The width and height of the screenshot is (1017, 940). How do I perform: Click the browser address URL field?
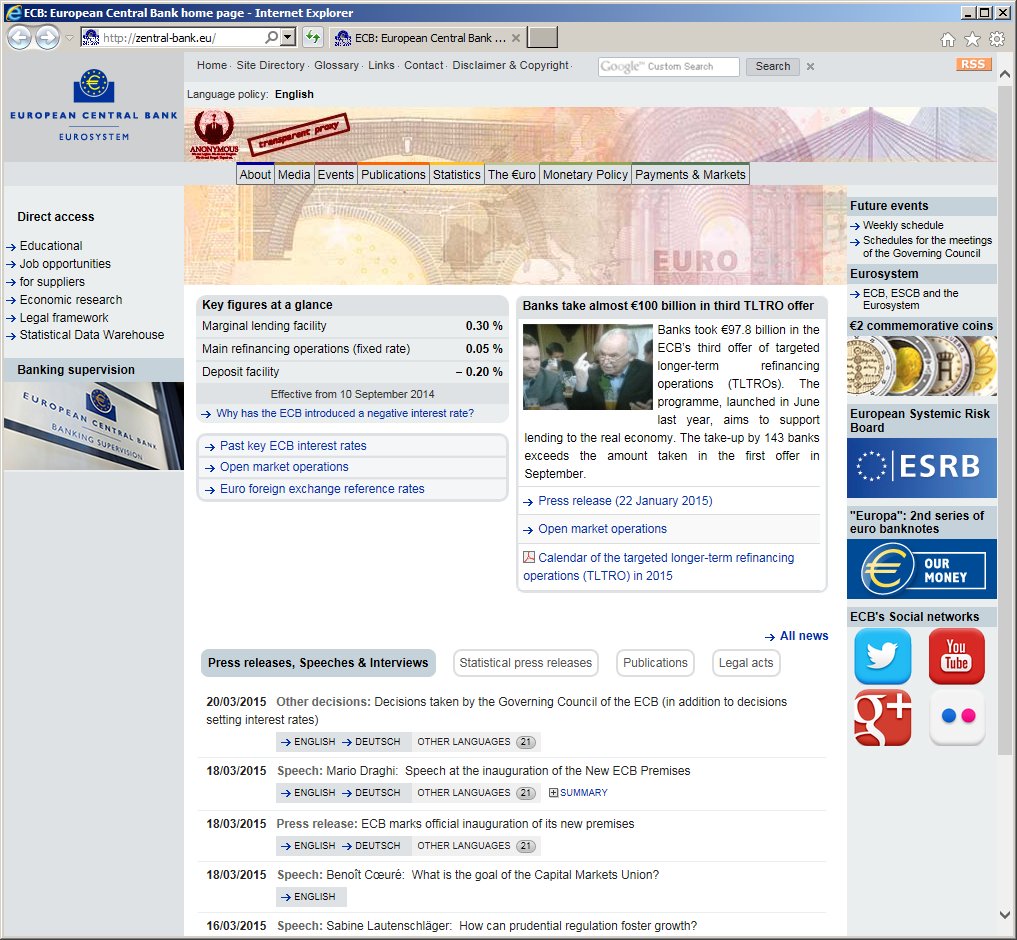(183, 38)
